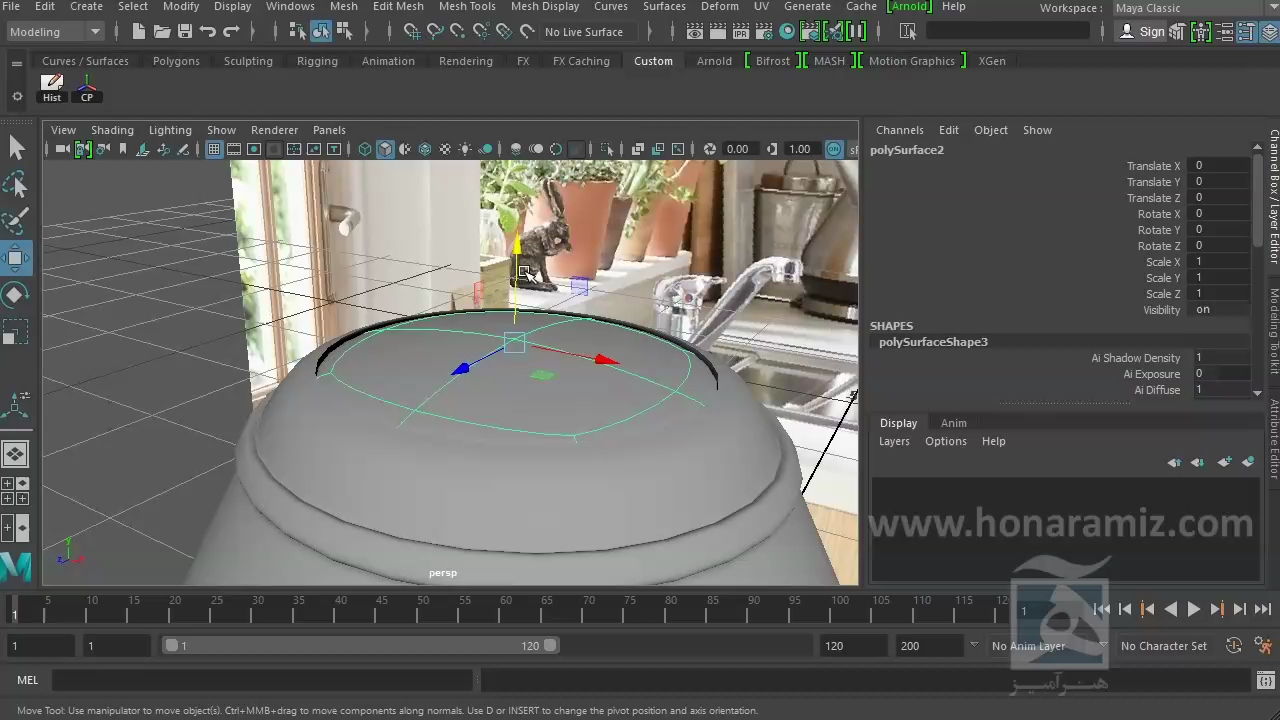Select the polySurfaceShape3 shape node
The height and width of the screenshot is (720, 1280).
tap(933, 342)
